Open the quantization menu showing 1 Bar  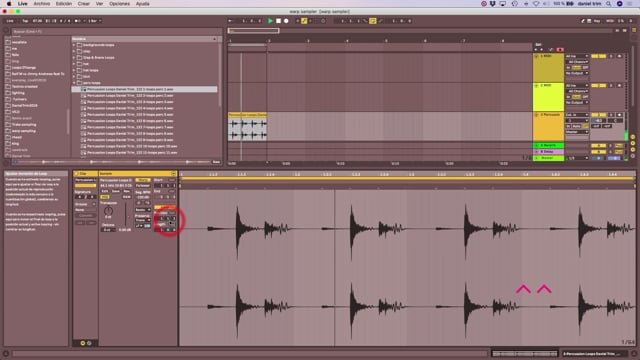point(95,21)
